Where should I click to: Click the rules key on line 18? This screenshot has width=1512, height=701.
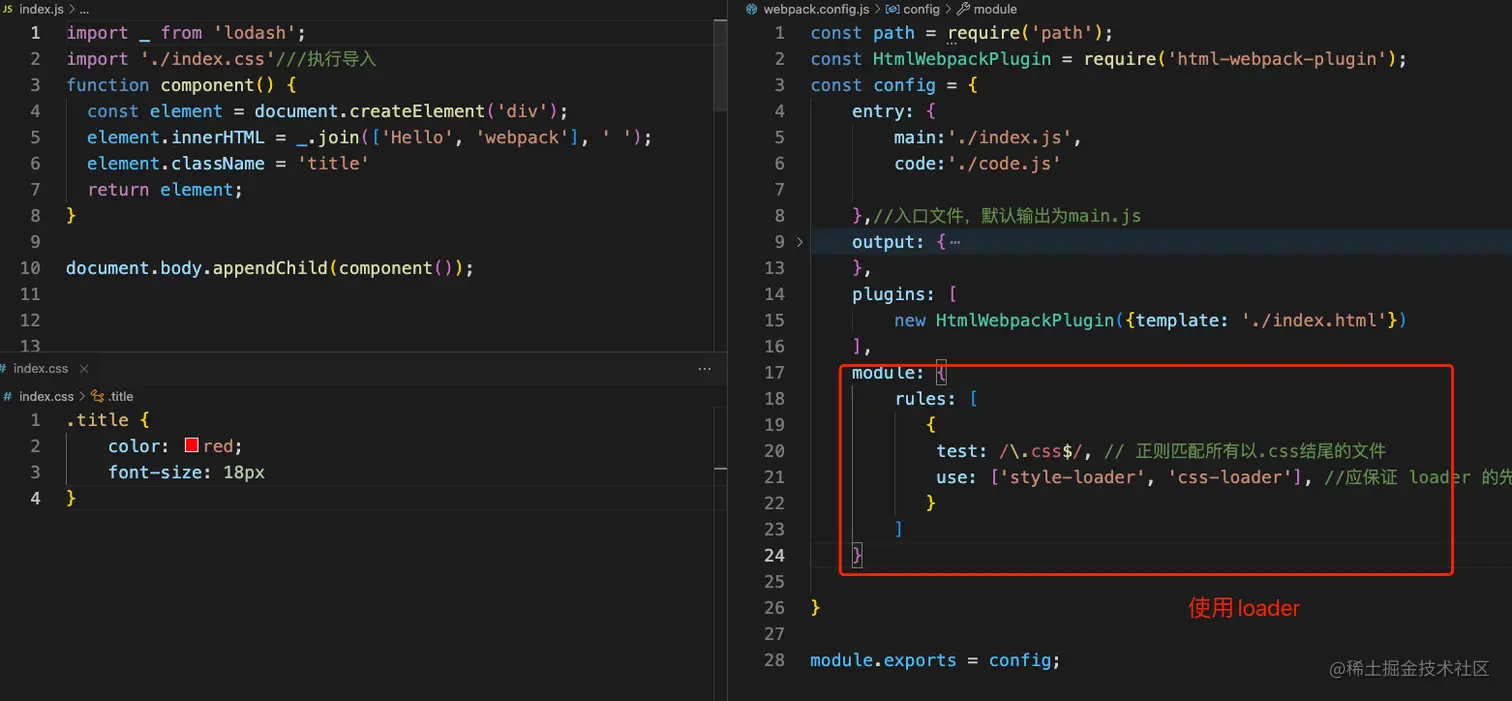click(920, 398)
